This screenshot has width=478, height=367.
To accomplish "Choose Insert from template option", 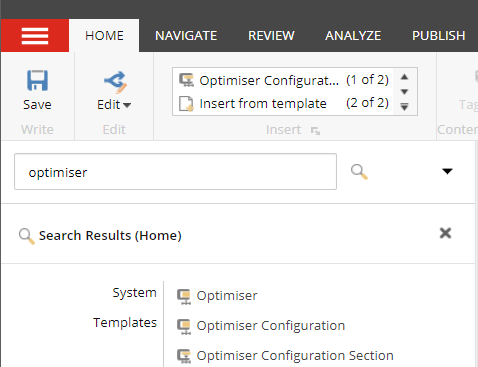I will [x=283, y=103].
